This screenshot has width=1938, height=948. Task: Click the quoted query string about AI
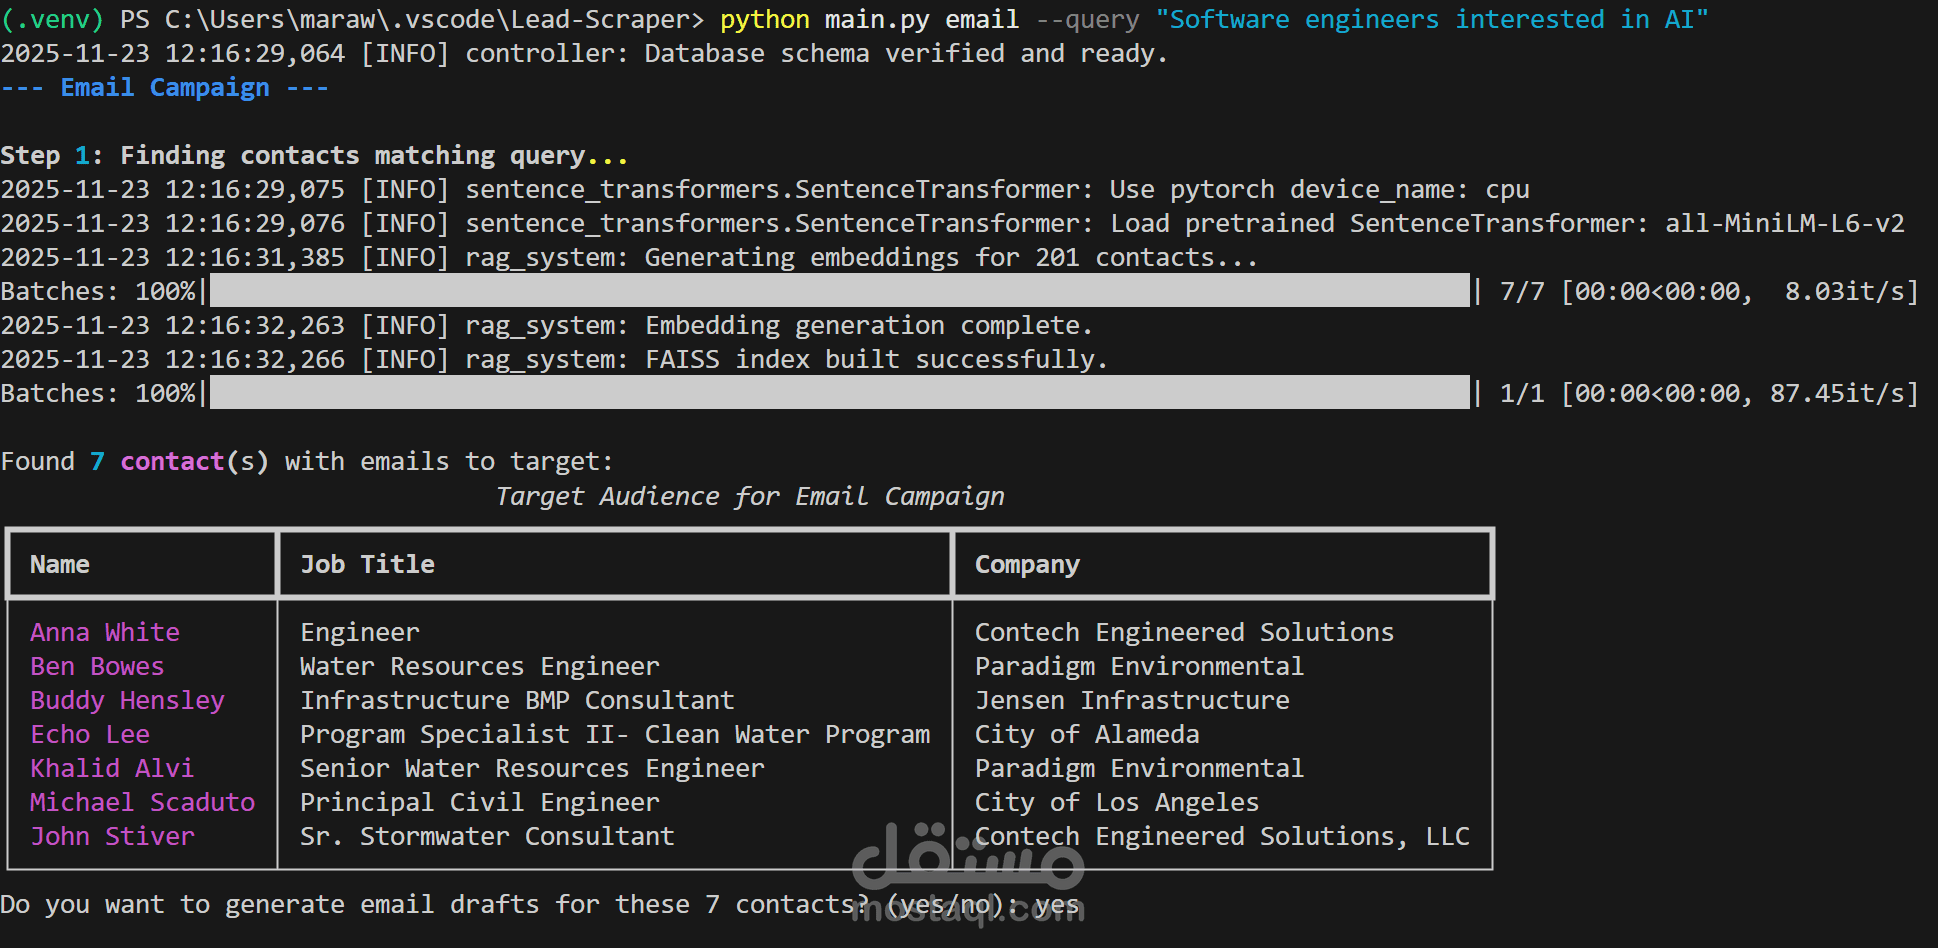pos(1432,20)
